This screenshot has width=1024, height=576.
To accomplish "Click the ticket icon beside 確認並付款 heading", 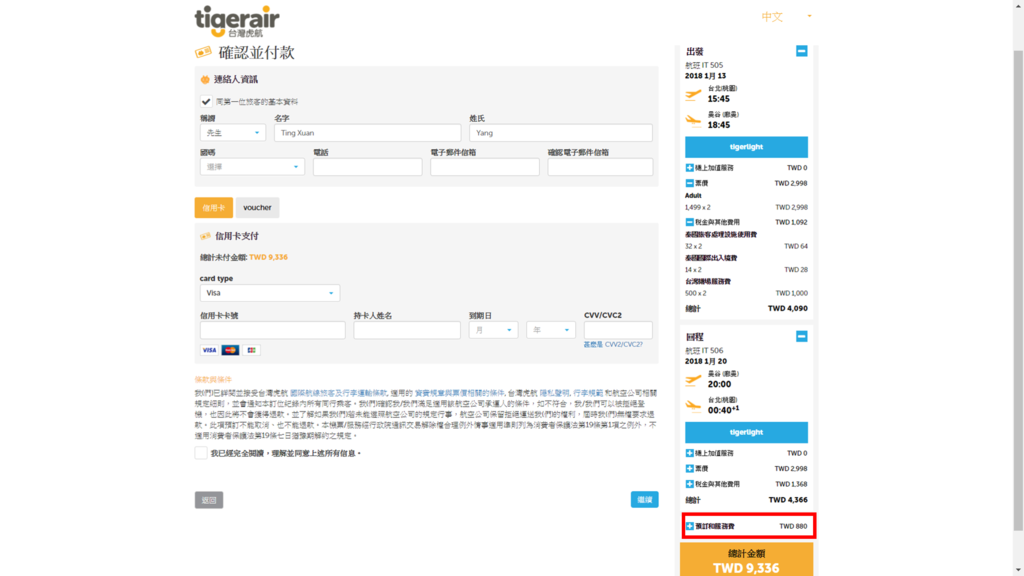I will click(203, 52).
